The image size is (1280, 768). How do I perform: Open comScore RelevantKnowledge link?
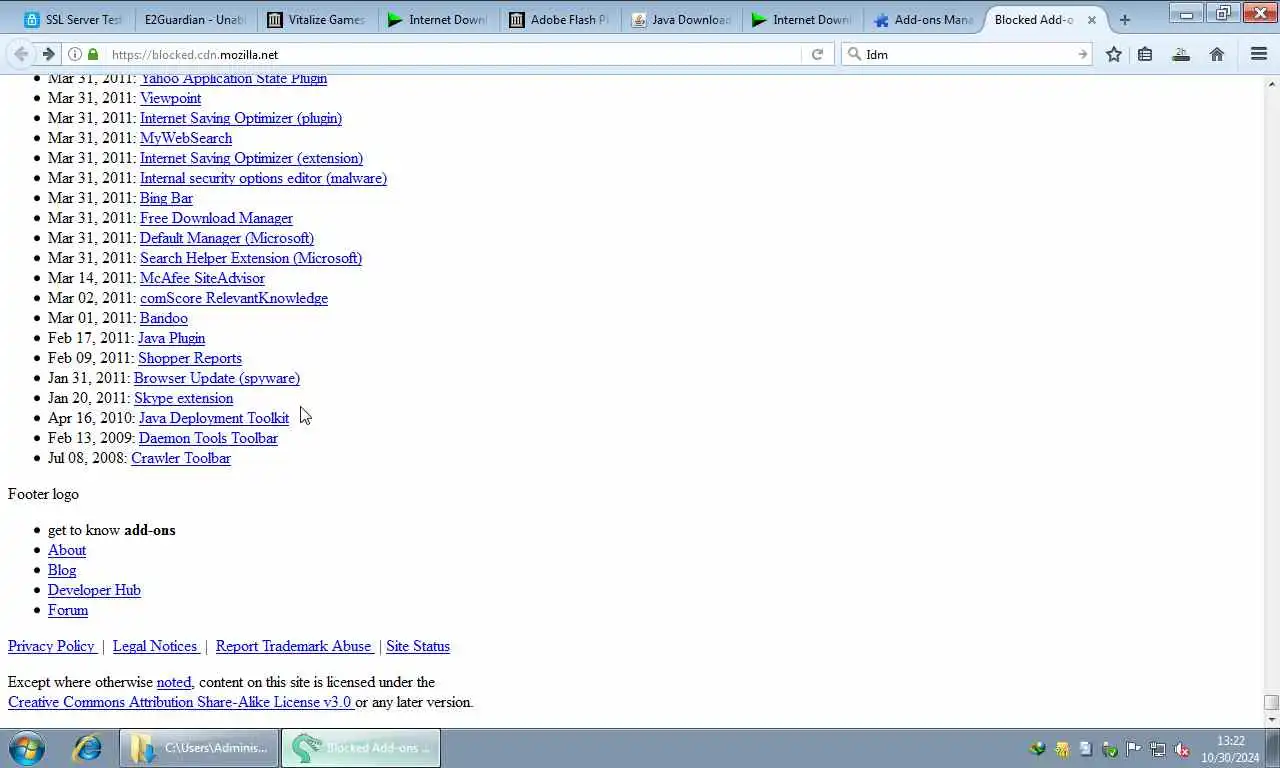(x=234, y=298)
